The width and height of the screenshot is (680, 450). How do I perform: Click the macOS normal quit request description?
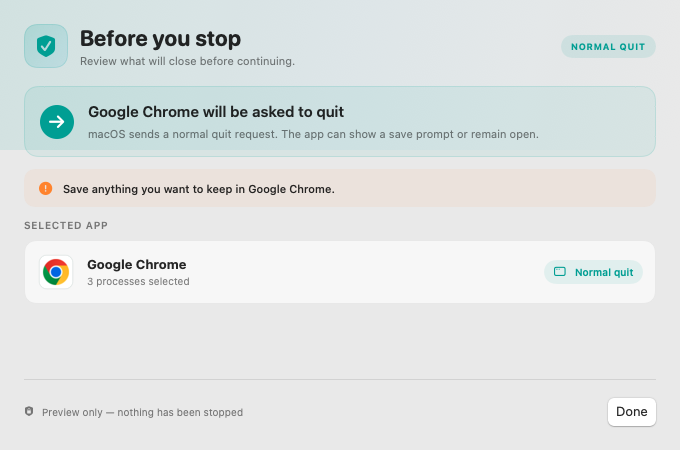click(313, 134)
